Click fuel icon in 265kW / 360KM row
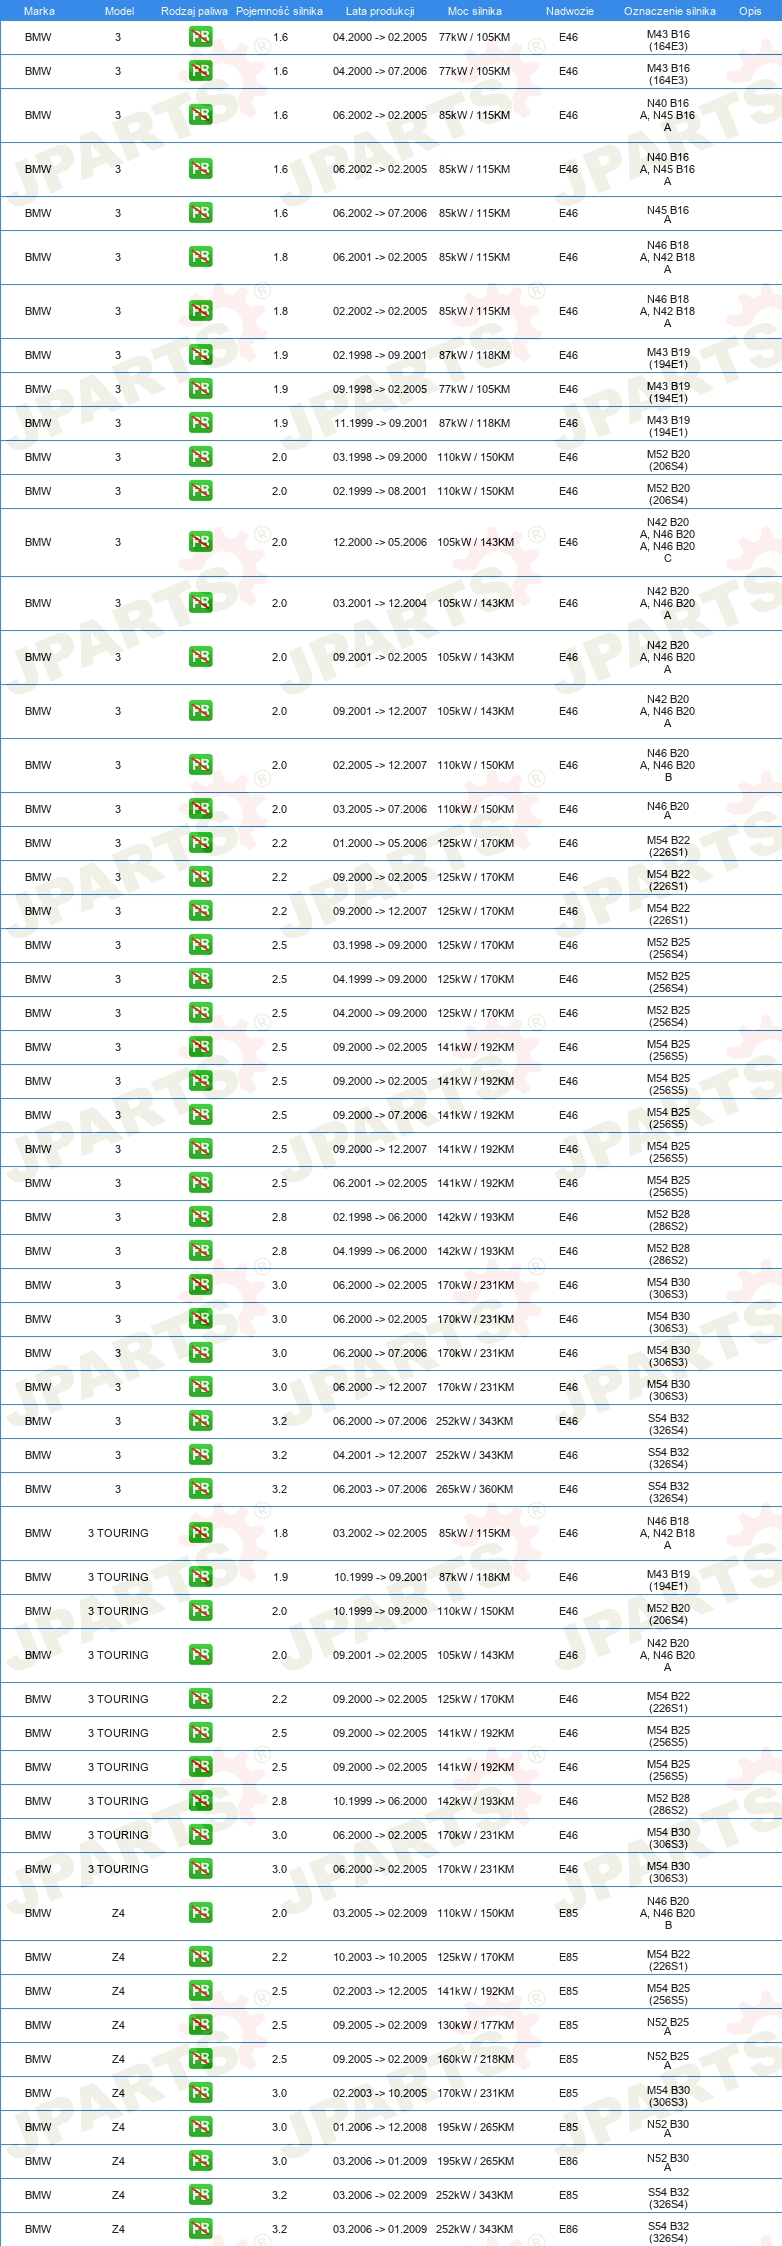The image size is (782, 2246). pyautogui.click(x=200, y=1489)
